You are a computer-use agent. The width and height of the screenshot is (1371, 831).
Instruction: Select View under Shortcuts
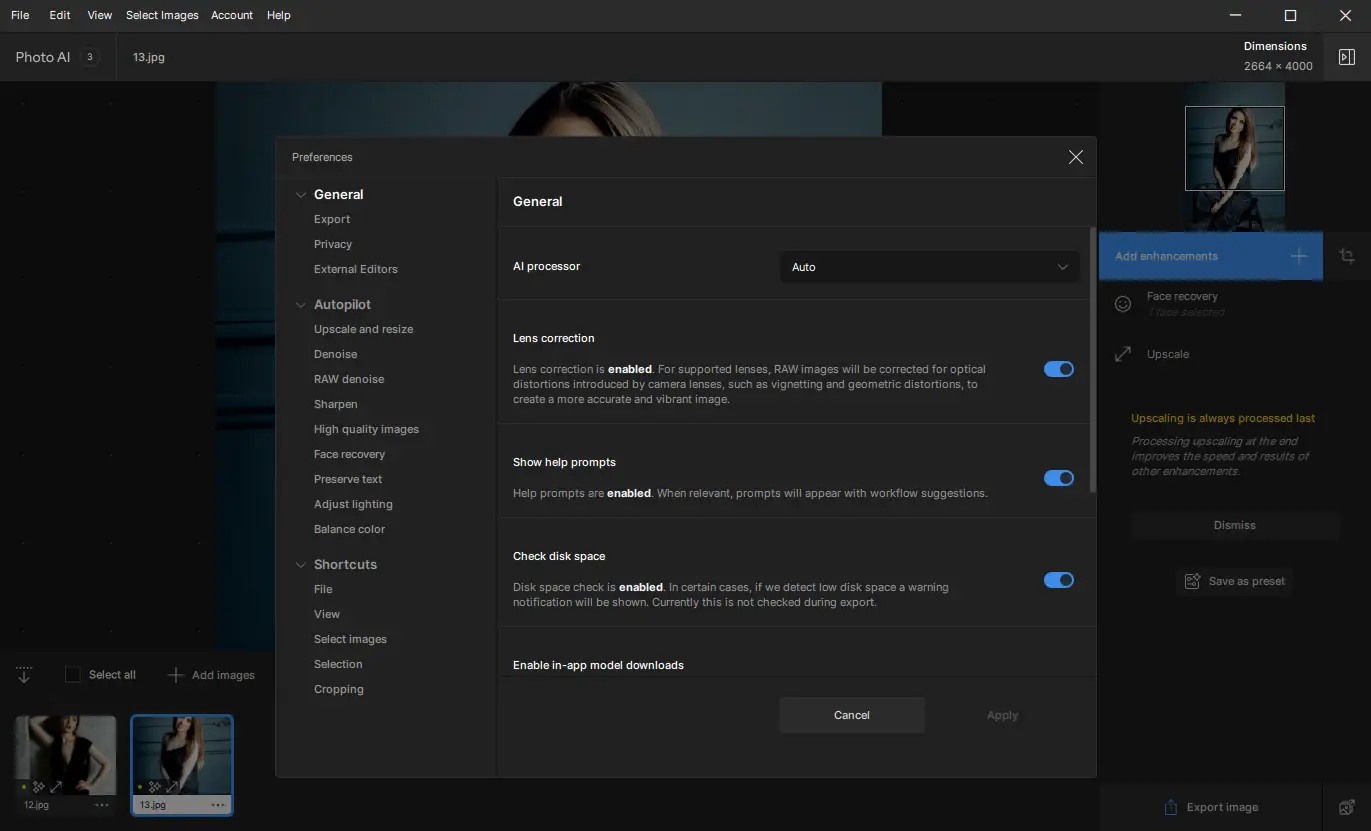(x=327, y=614)
